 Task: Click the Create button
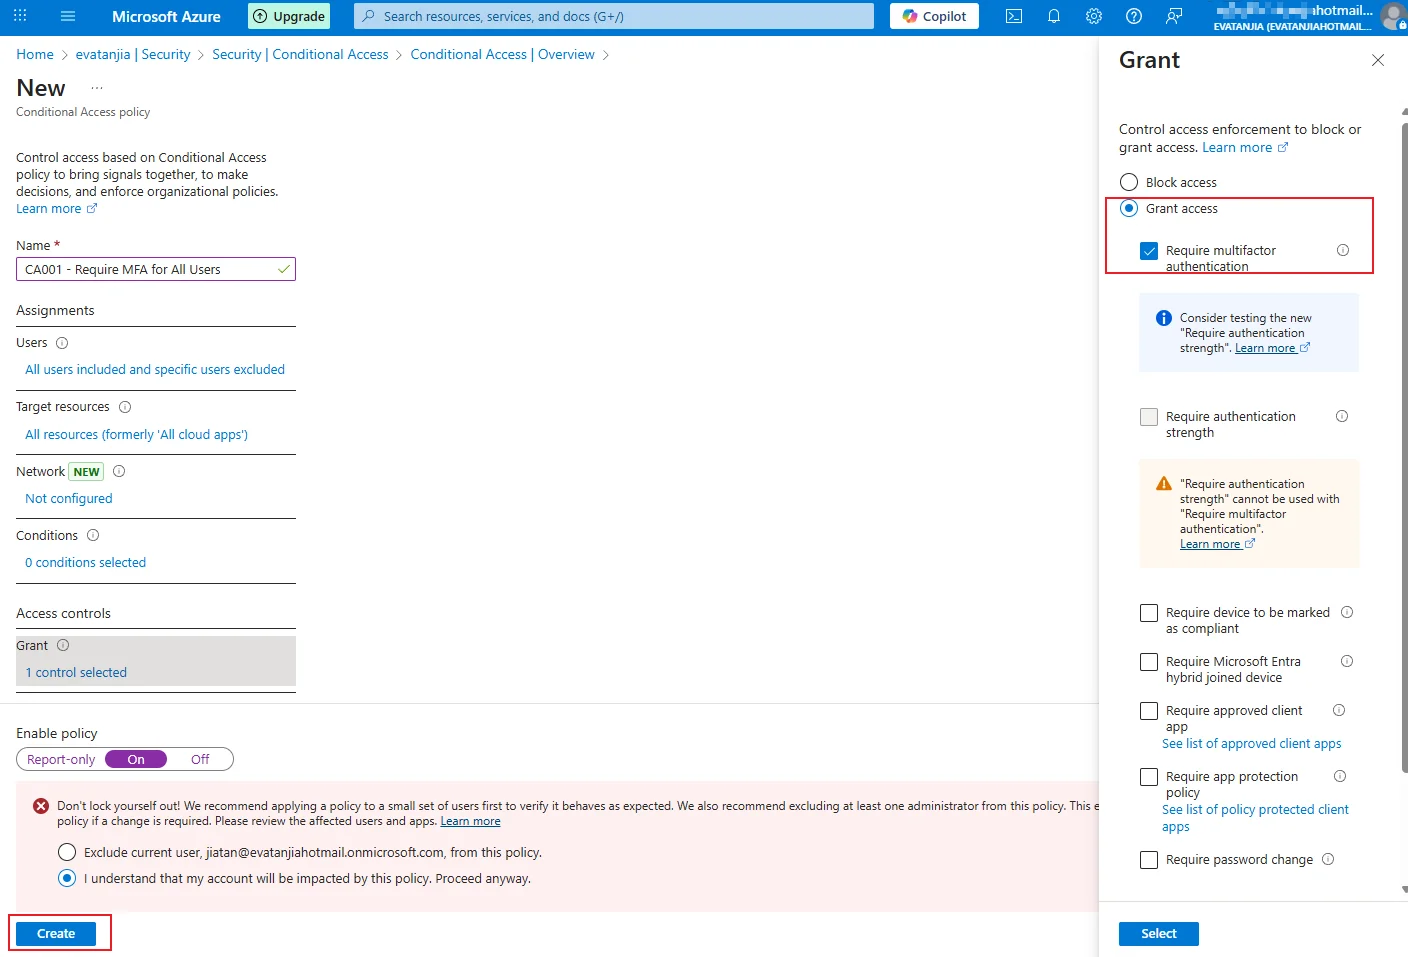click(56, 933)
